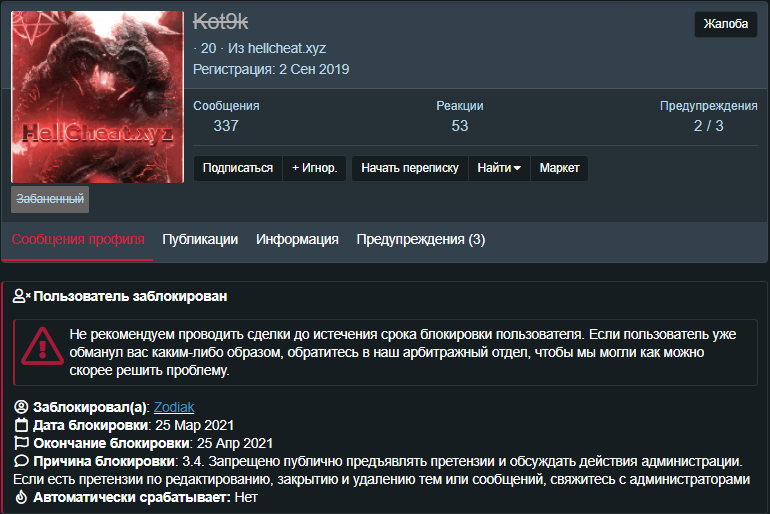Click the red warning triangle icon
Screen dimensions: 770x514
pos(42,347)
